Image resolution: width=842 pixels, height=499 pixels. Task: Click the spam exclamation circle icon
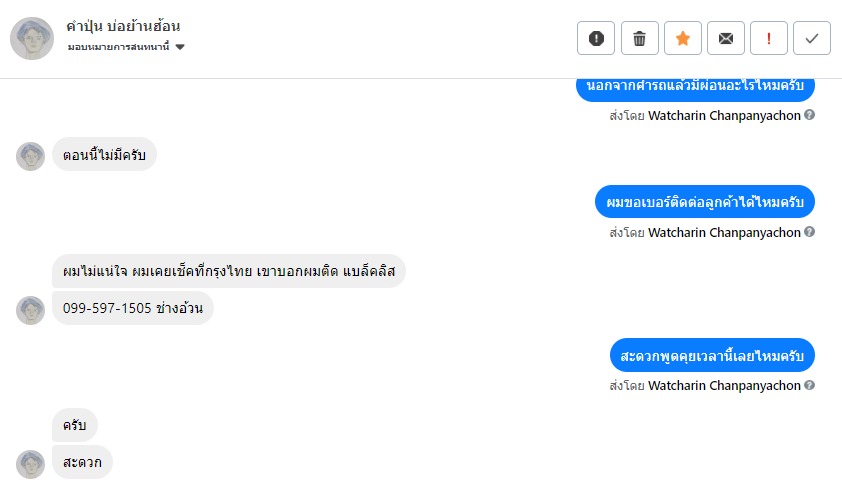tap(596, 38)
